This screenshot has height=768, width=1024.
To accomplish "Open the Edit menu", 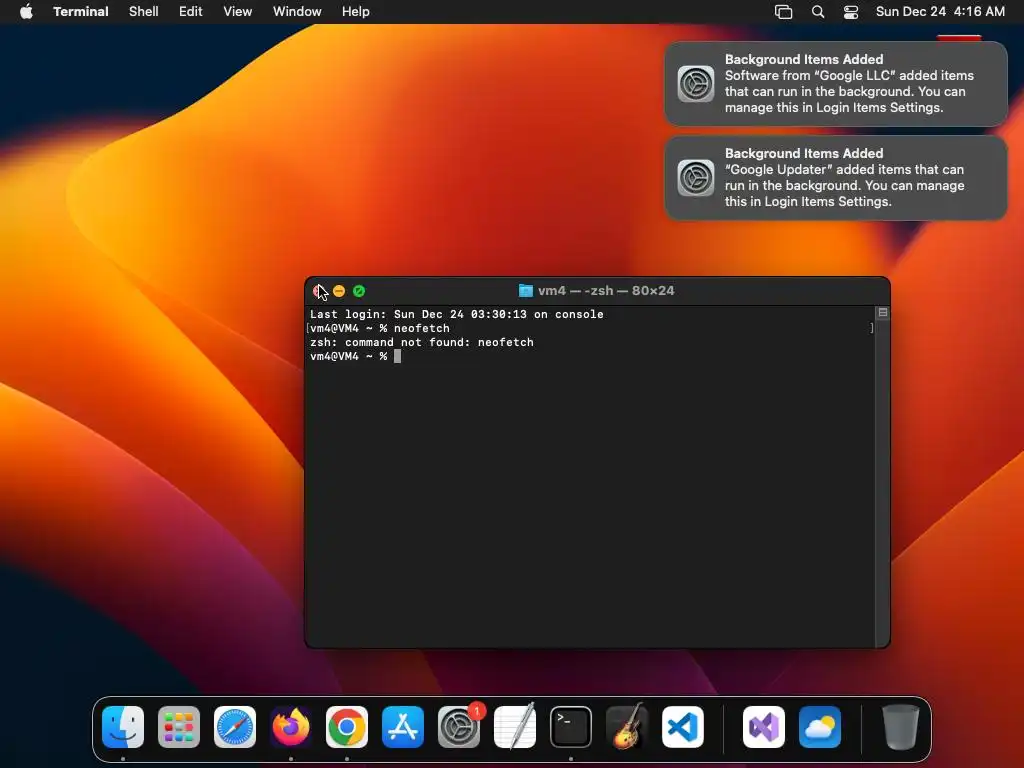I will (191, 12).
